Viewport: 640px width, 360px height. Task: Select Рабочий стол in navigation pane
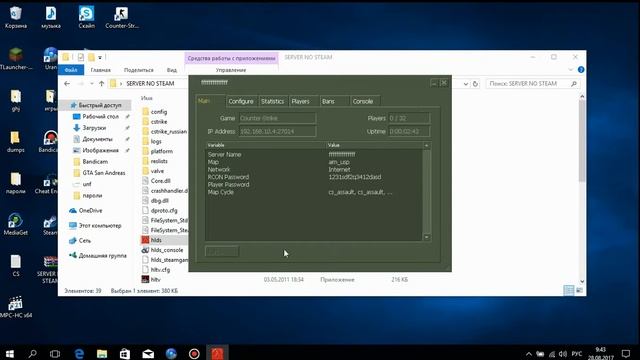tap(100, 116)
